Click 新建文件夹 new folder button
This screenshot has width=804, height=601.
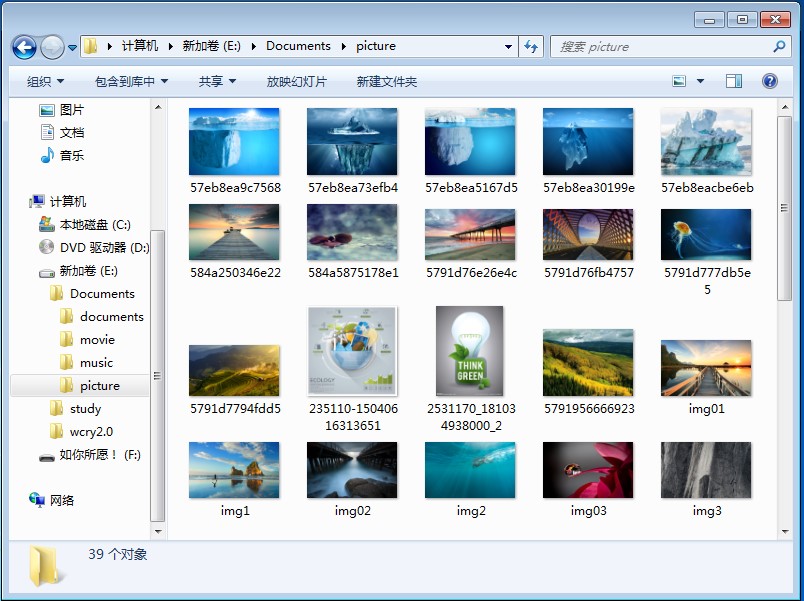pyautogui.click(x=386, y=81)
